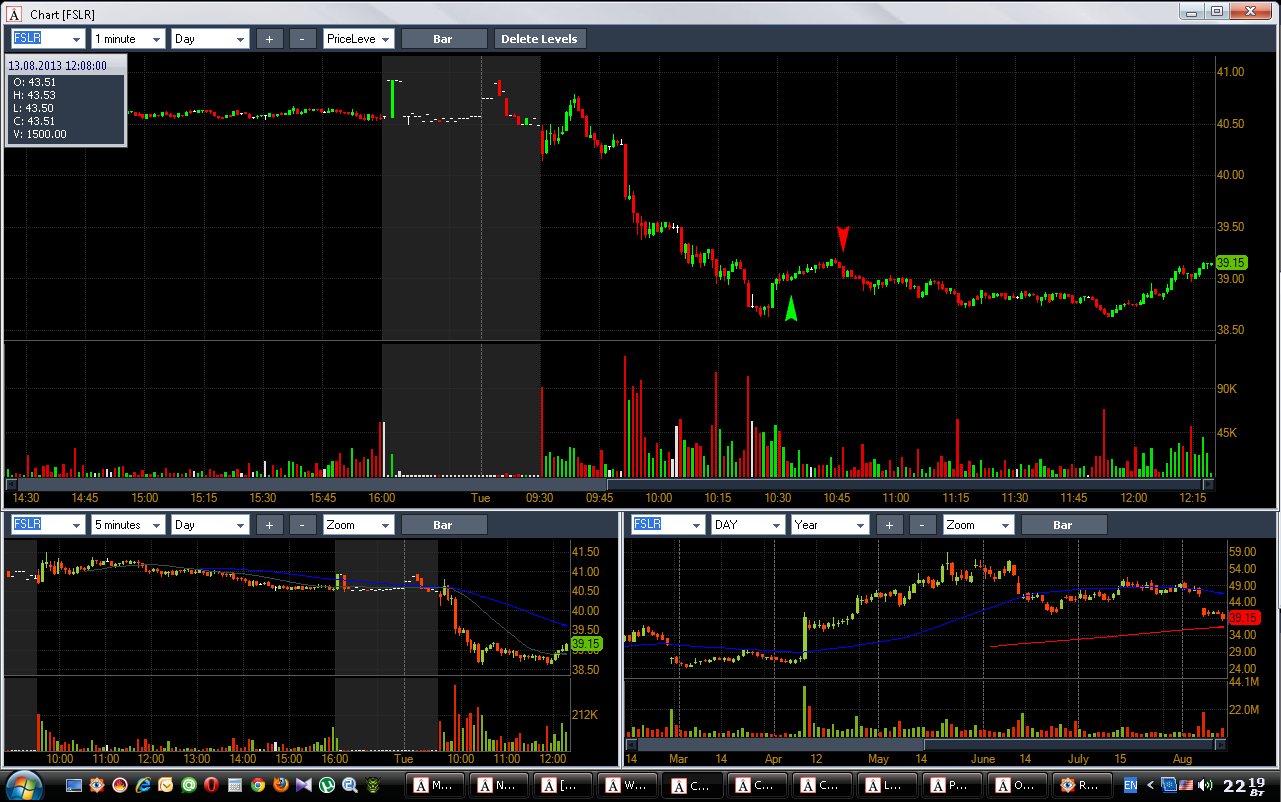Expand the 'Year' range dropdown
Viewport: 1281px width, 802px height.
(x=830, y=524)
